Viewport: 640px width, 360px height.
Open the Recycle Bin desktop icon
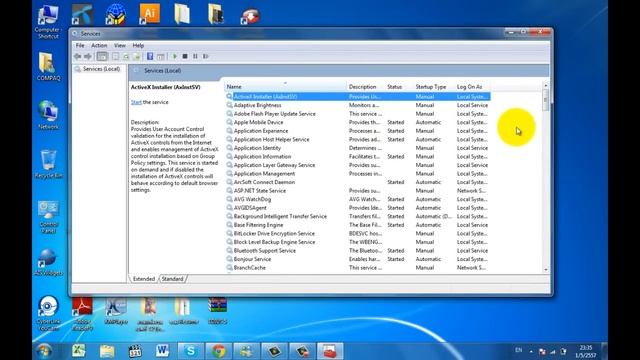pos(49,164)
